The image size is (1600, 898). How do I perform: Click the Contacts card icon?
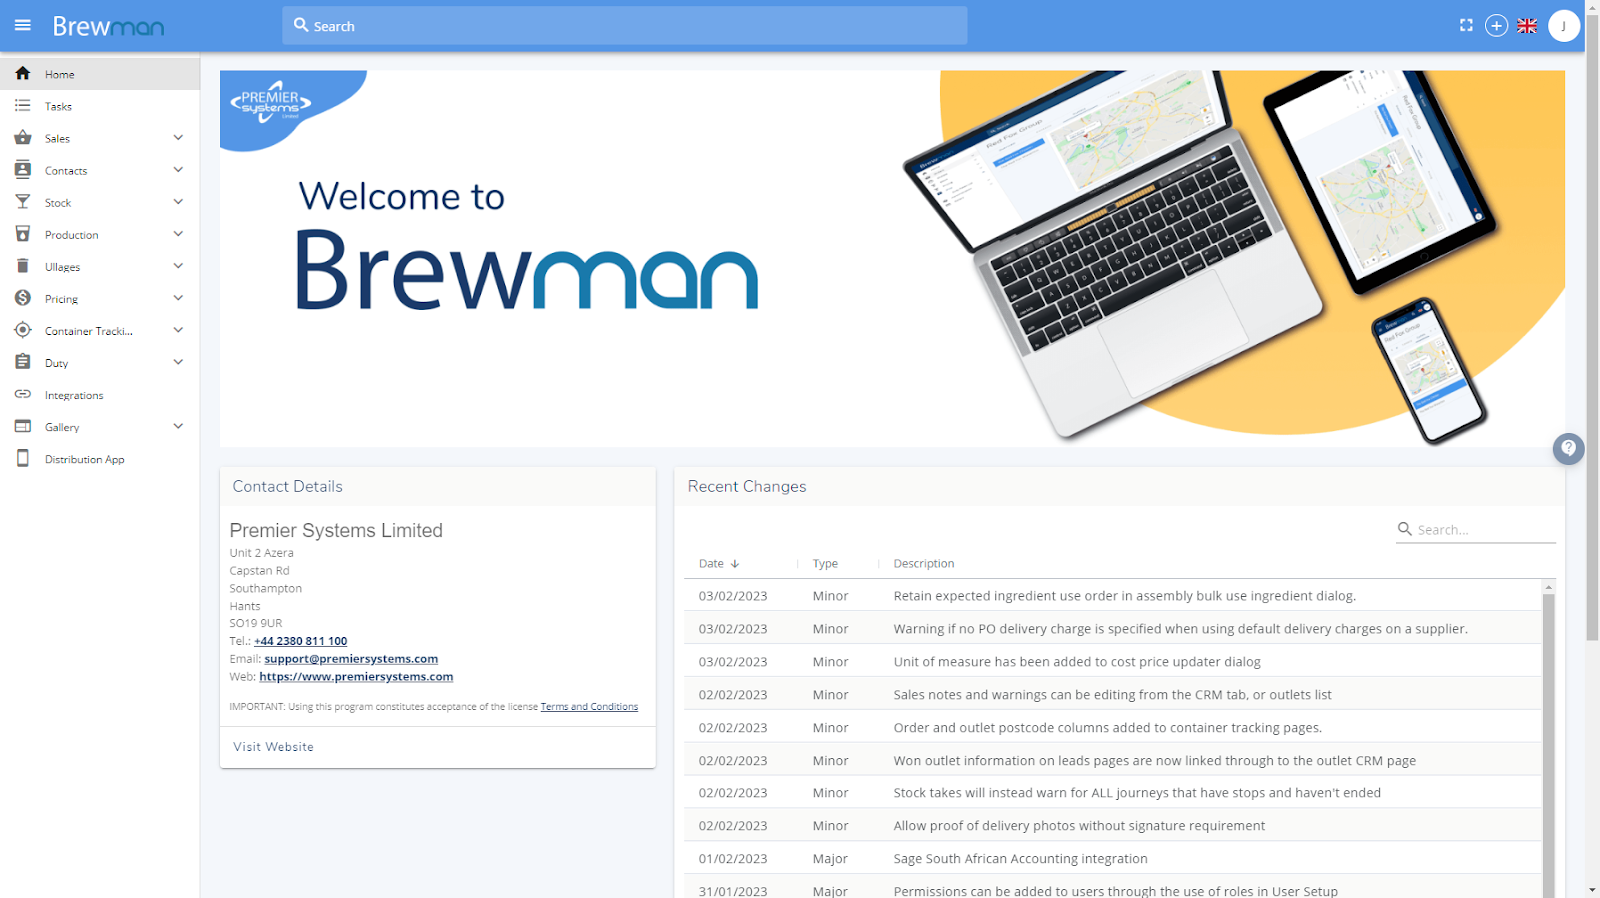[x=23, y=170]
